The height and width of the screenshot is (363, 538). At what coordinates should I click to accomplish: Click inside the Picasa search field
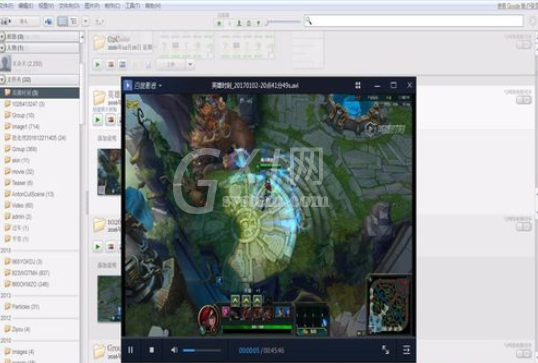point(413,21)
